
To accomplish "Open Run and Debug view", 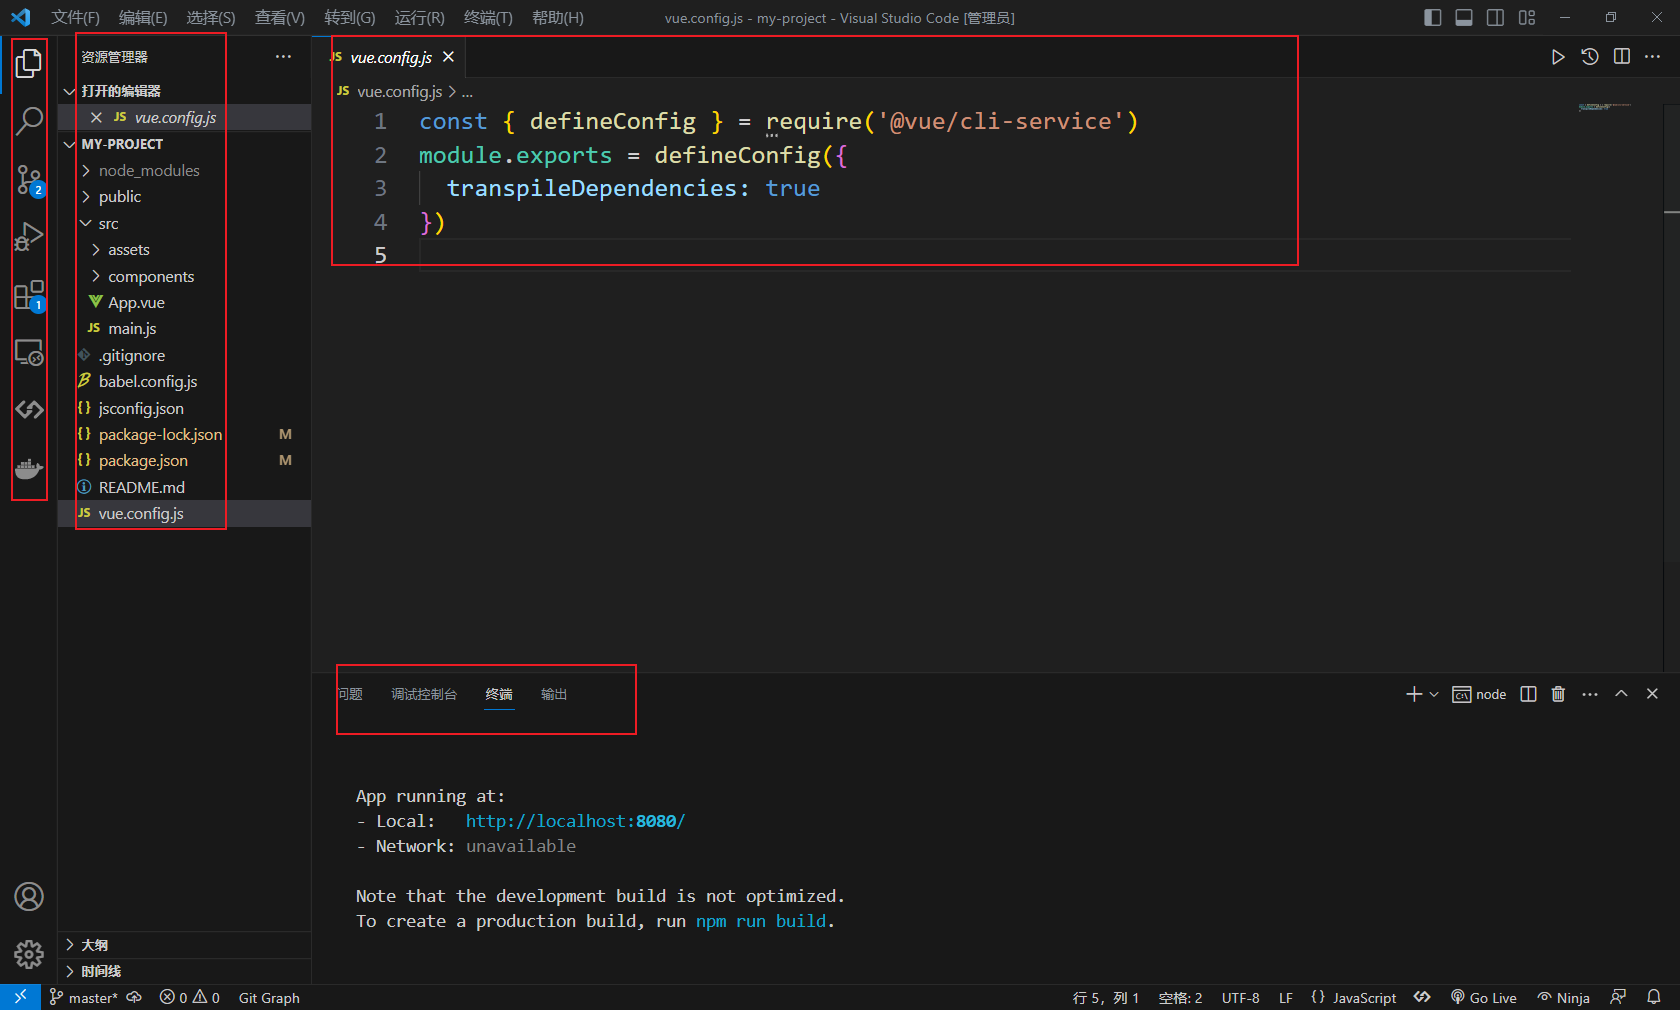I will pos(29,237).
